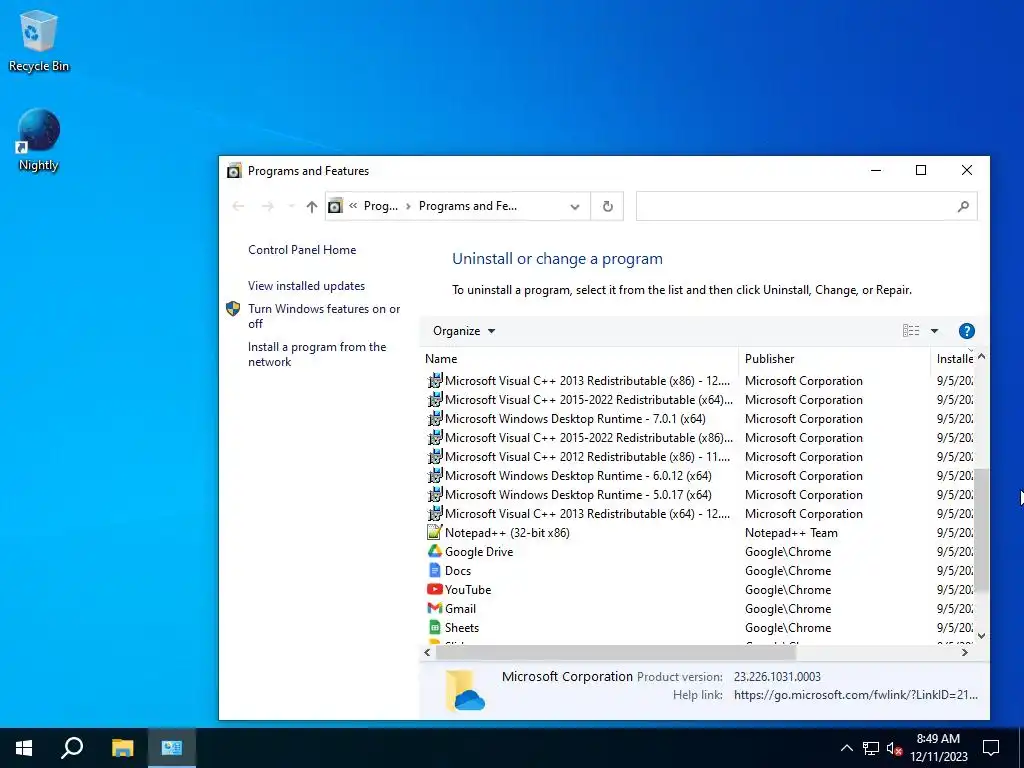1024x768 pixels.
Task: Click the Docs icon in the list
Action: (x=434, y=570)
